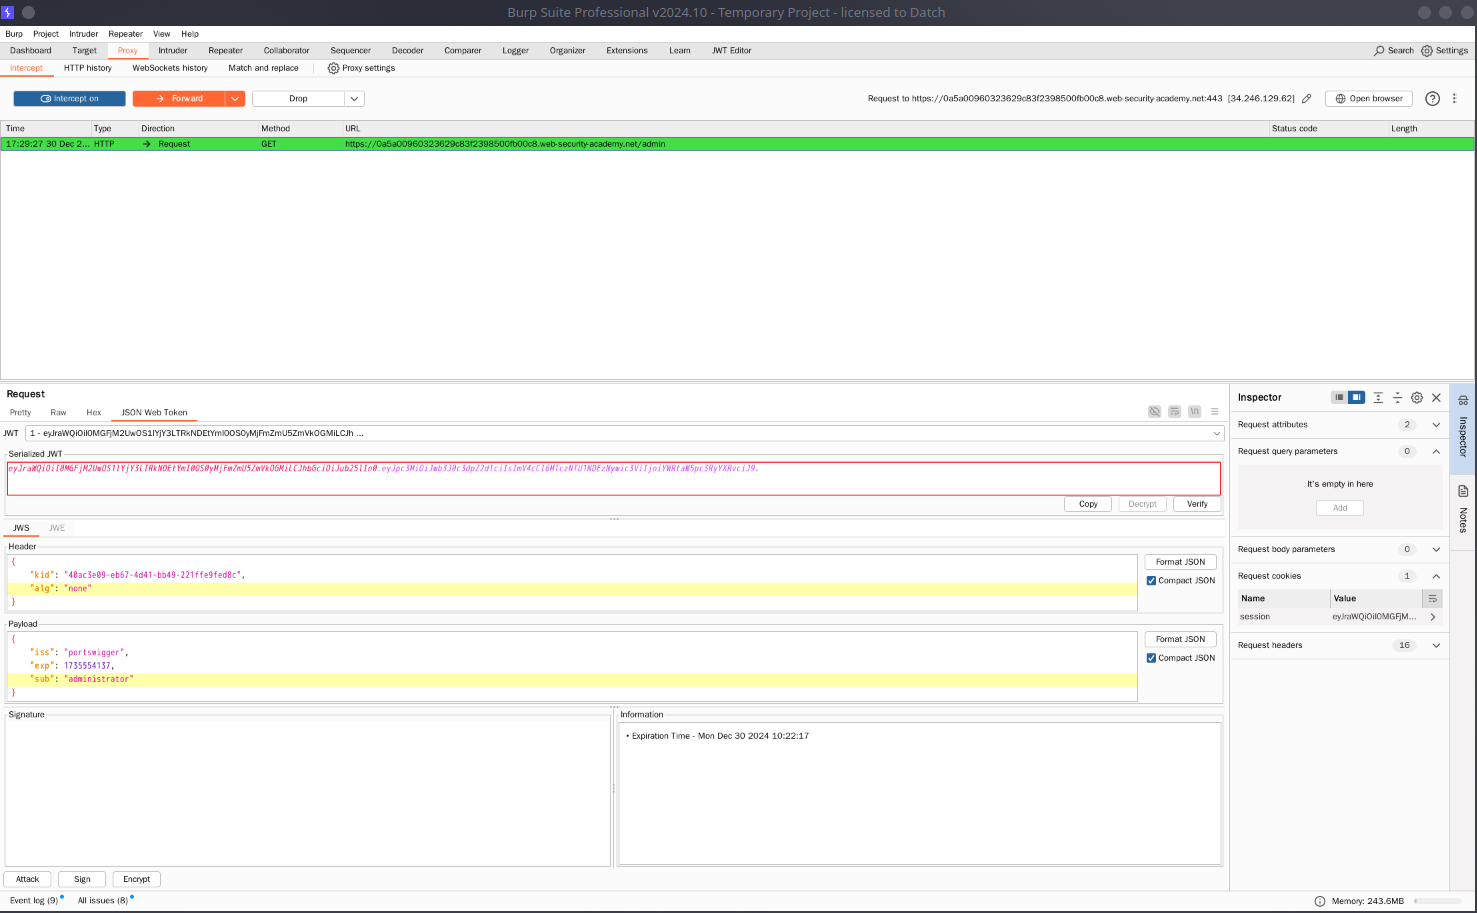1477x913 pixels.
Task: Open Settings via the gear icon in the top bar
Action: [x=1427, y=50]
